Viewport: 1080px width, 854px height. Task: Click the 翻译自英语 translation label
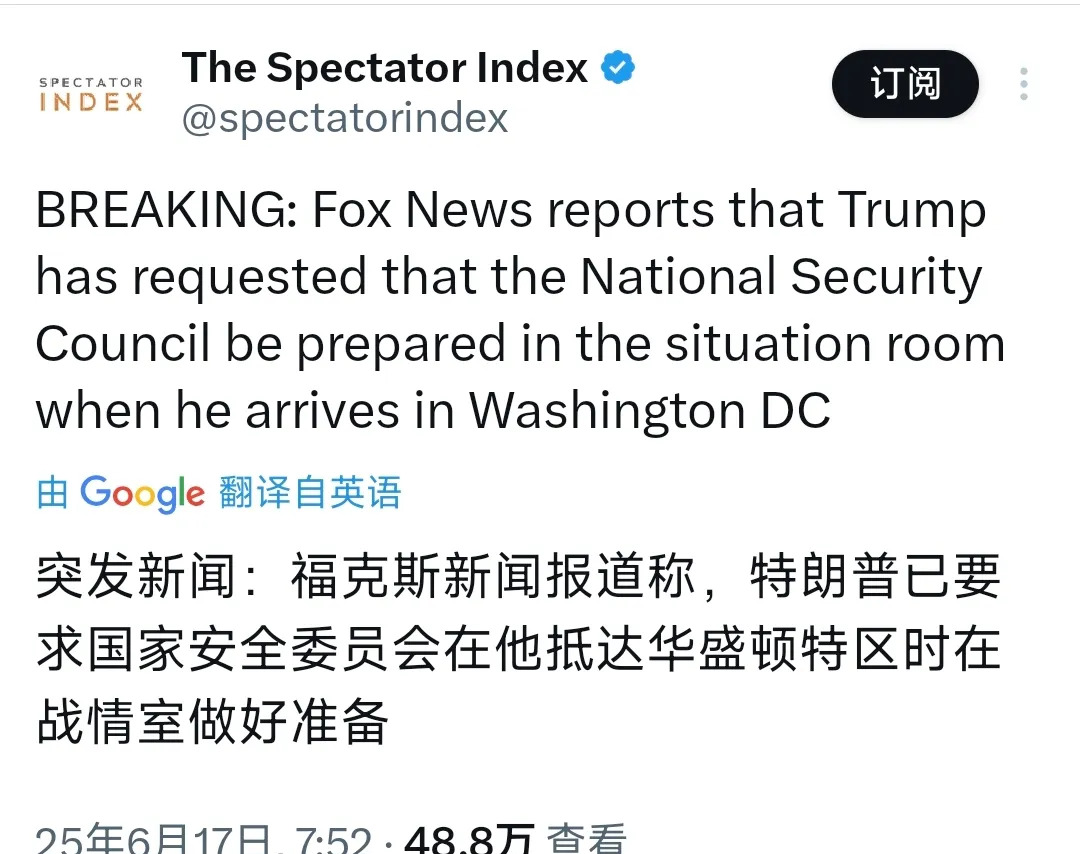(310, 492)
